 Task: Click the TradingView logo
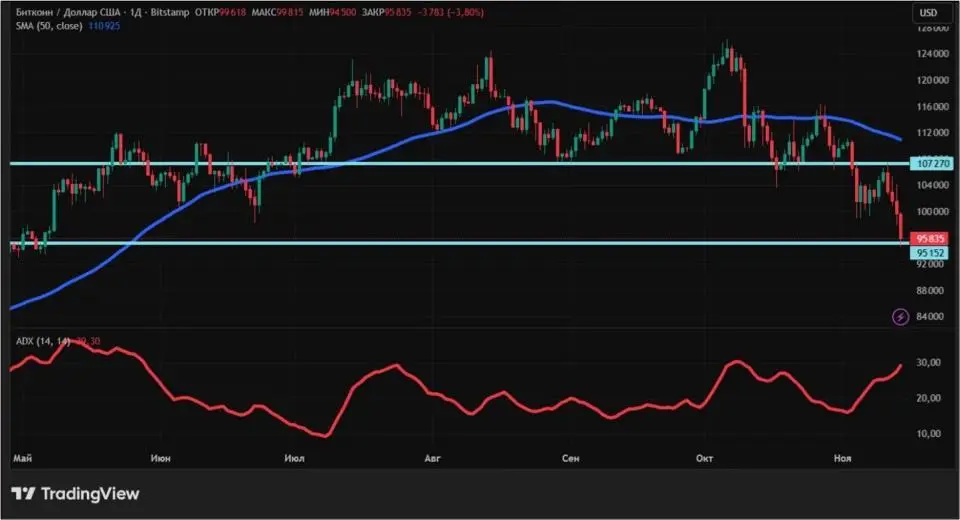[x=75, y=494]
